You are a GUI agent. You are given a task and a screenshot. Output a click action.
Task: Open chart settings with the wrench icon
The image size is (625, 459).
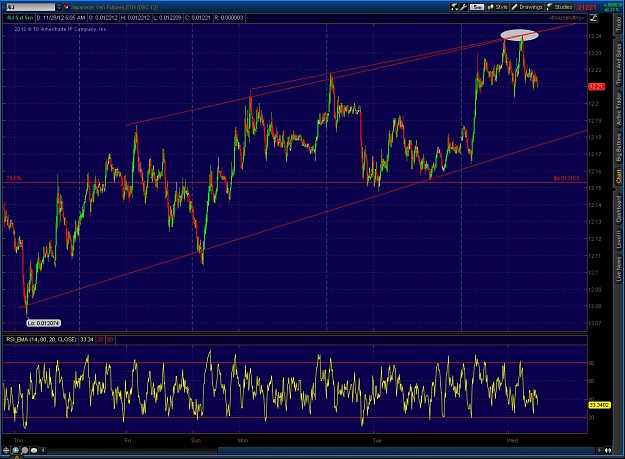[x=463, y=7]
